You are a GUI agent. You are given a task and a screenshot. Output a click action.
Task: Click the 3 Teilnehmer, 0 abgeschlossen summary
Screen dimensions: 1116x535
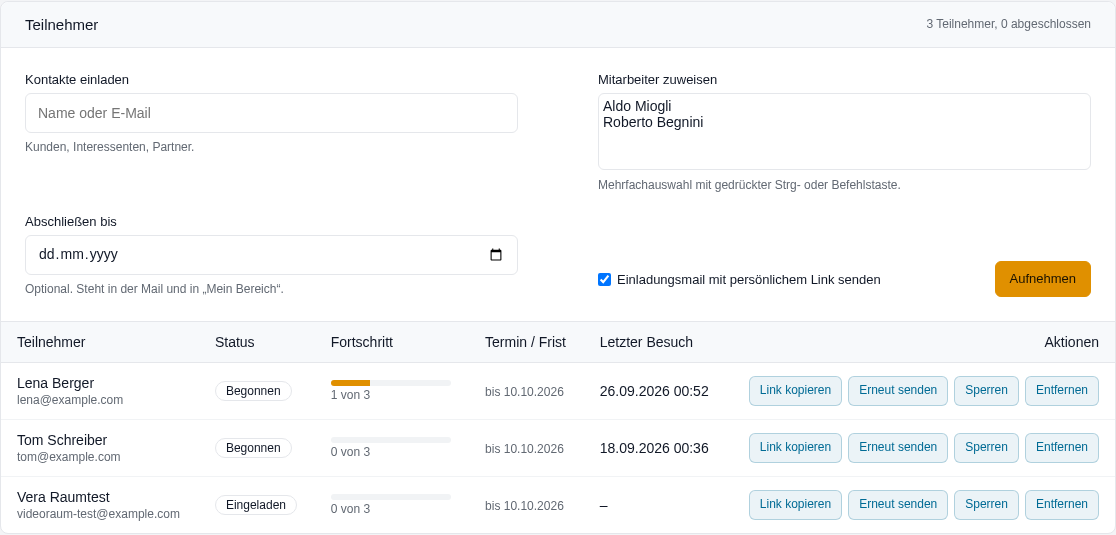pos(1009,24)
